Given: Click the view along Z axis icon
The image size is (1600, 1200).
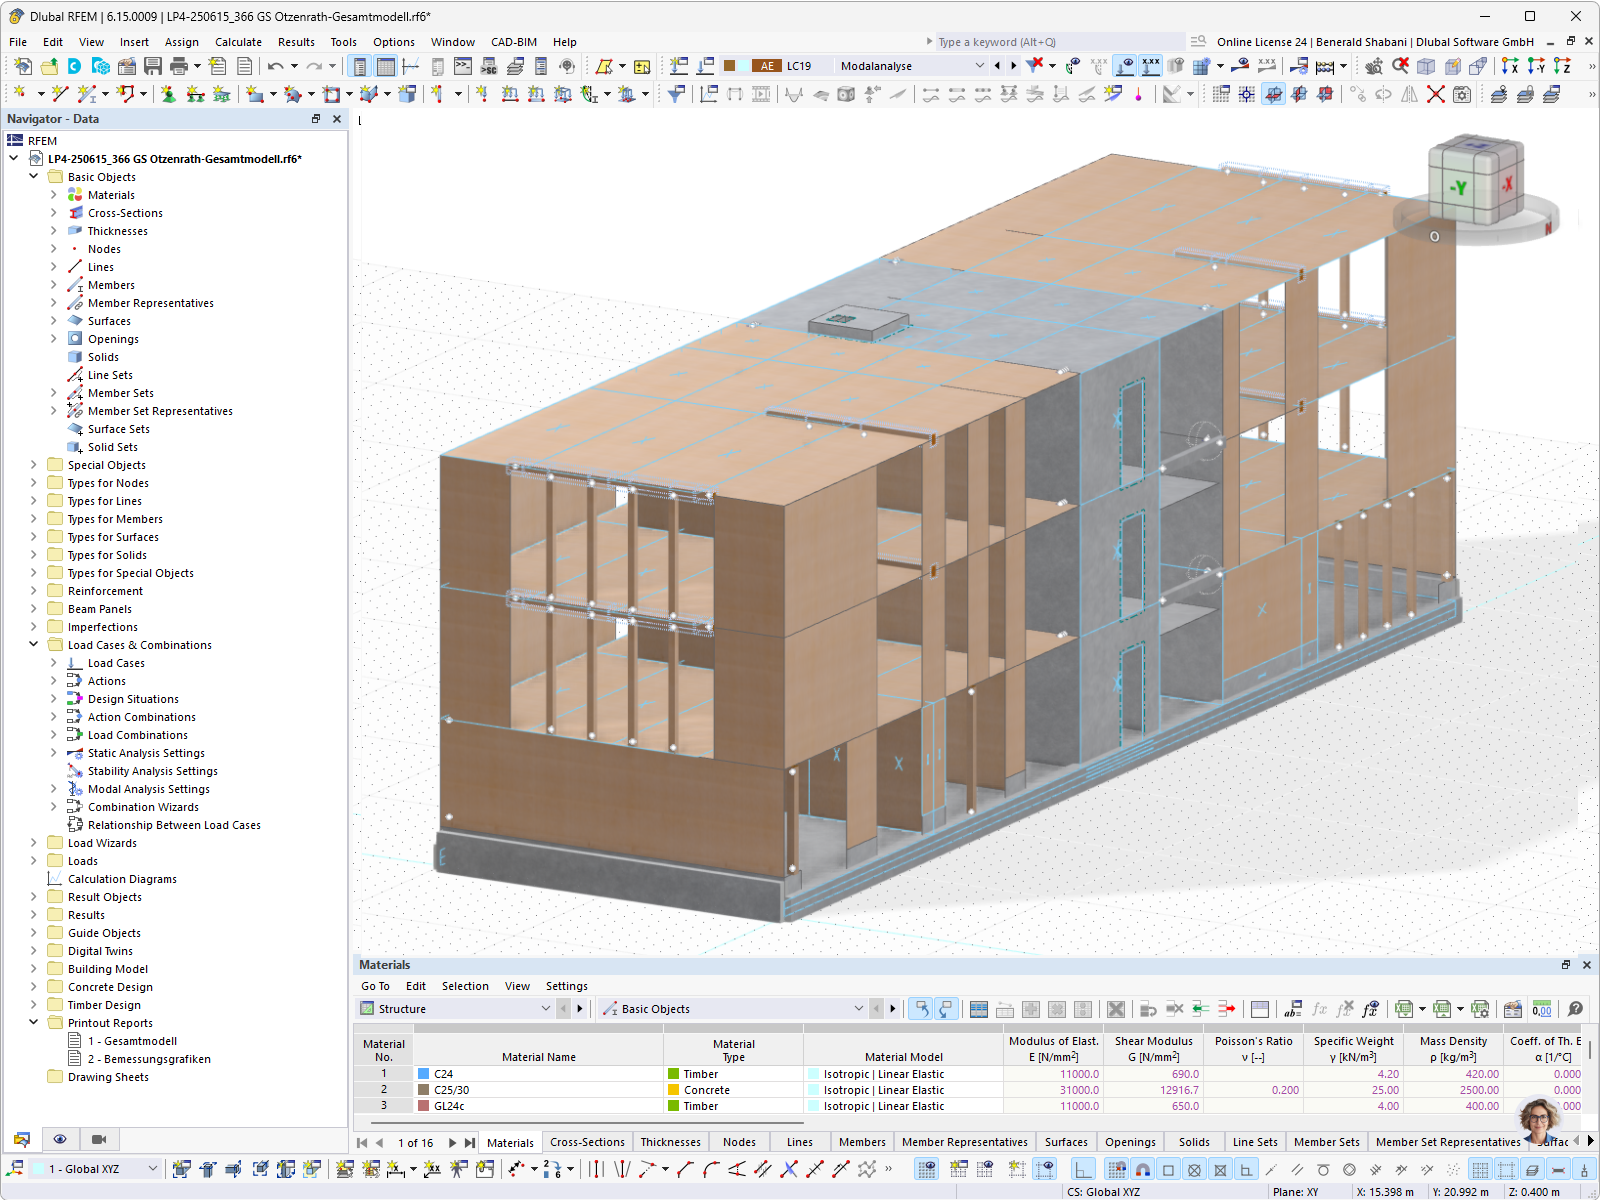Looking at the screenshot, I should [x=1562, y=66].
